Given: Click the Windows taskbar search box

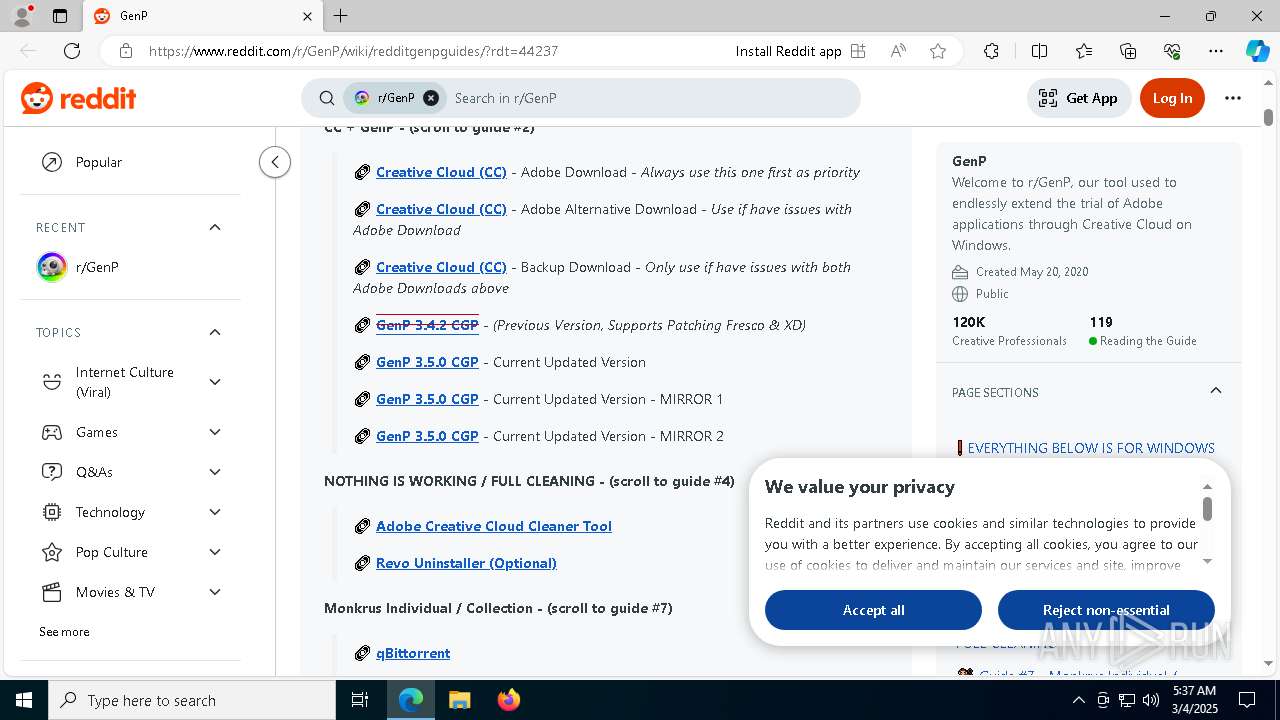Looking at the screenshot, I should (192, 700).
